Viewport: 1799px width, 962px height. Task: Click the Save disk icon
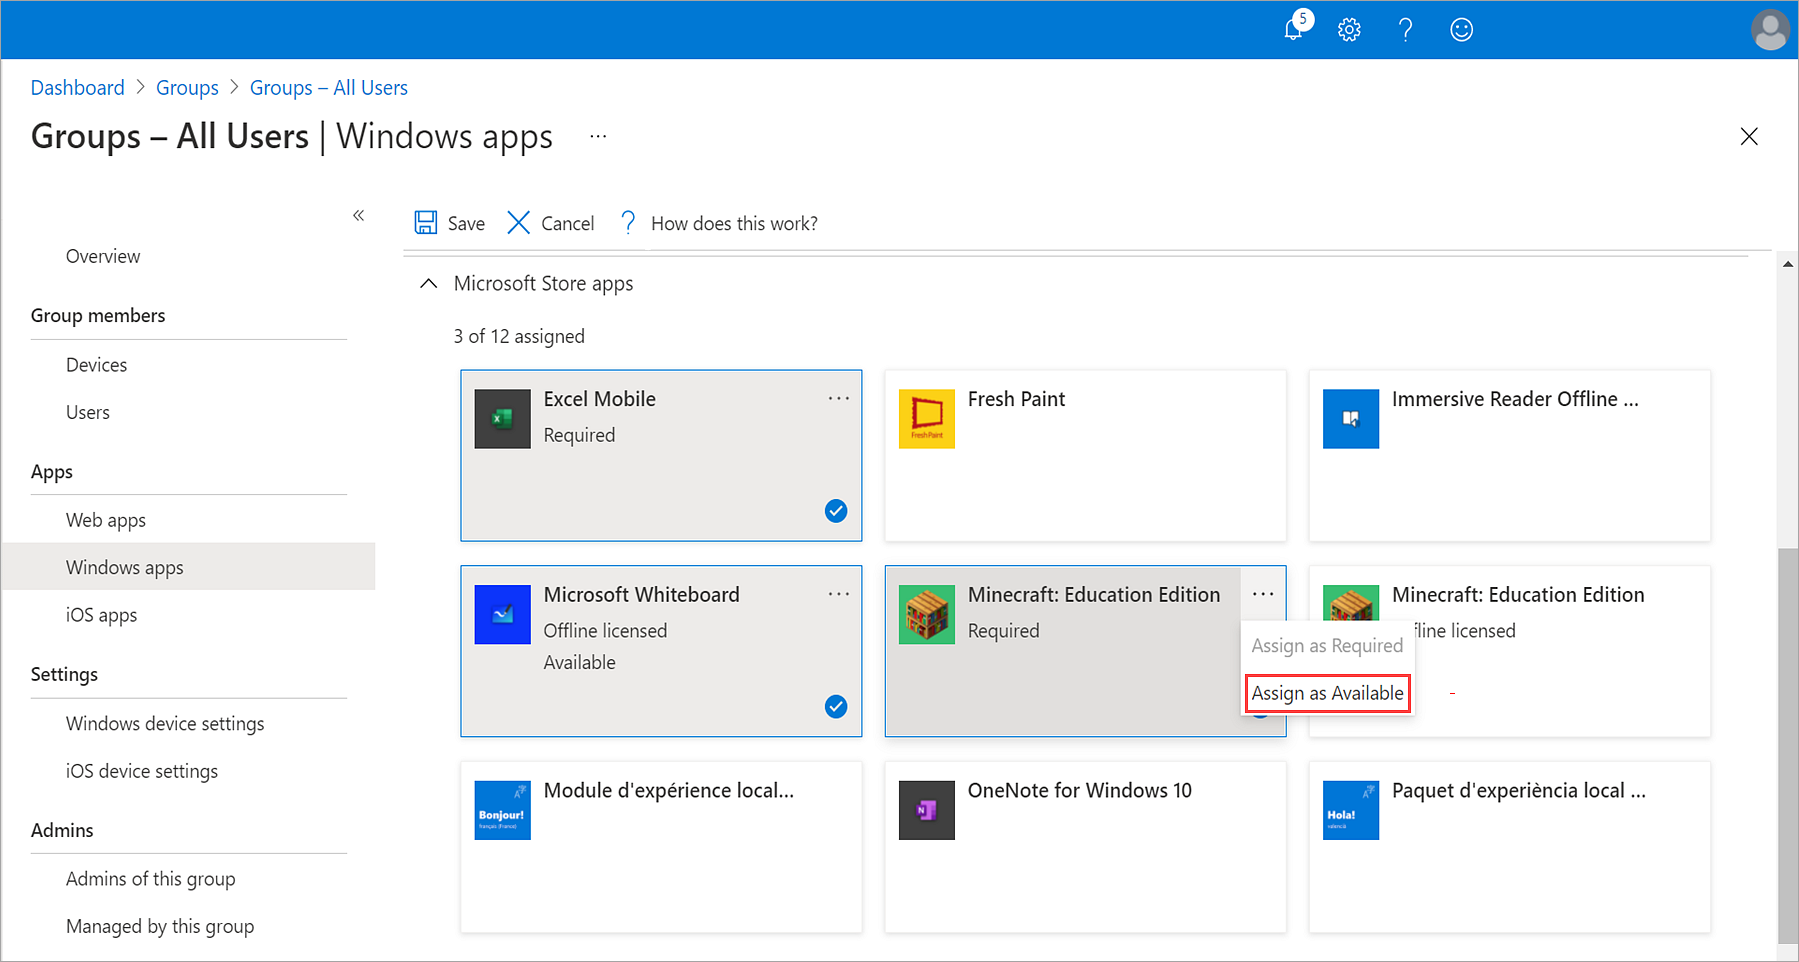coord(426,222)
